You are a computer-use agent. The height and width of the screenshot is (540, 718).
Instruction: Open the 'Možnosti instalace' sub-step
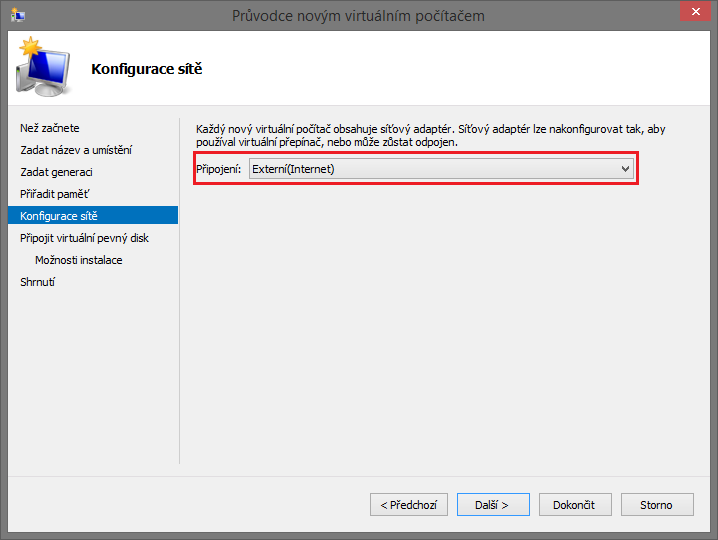coord(79,260)
